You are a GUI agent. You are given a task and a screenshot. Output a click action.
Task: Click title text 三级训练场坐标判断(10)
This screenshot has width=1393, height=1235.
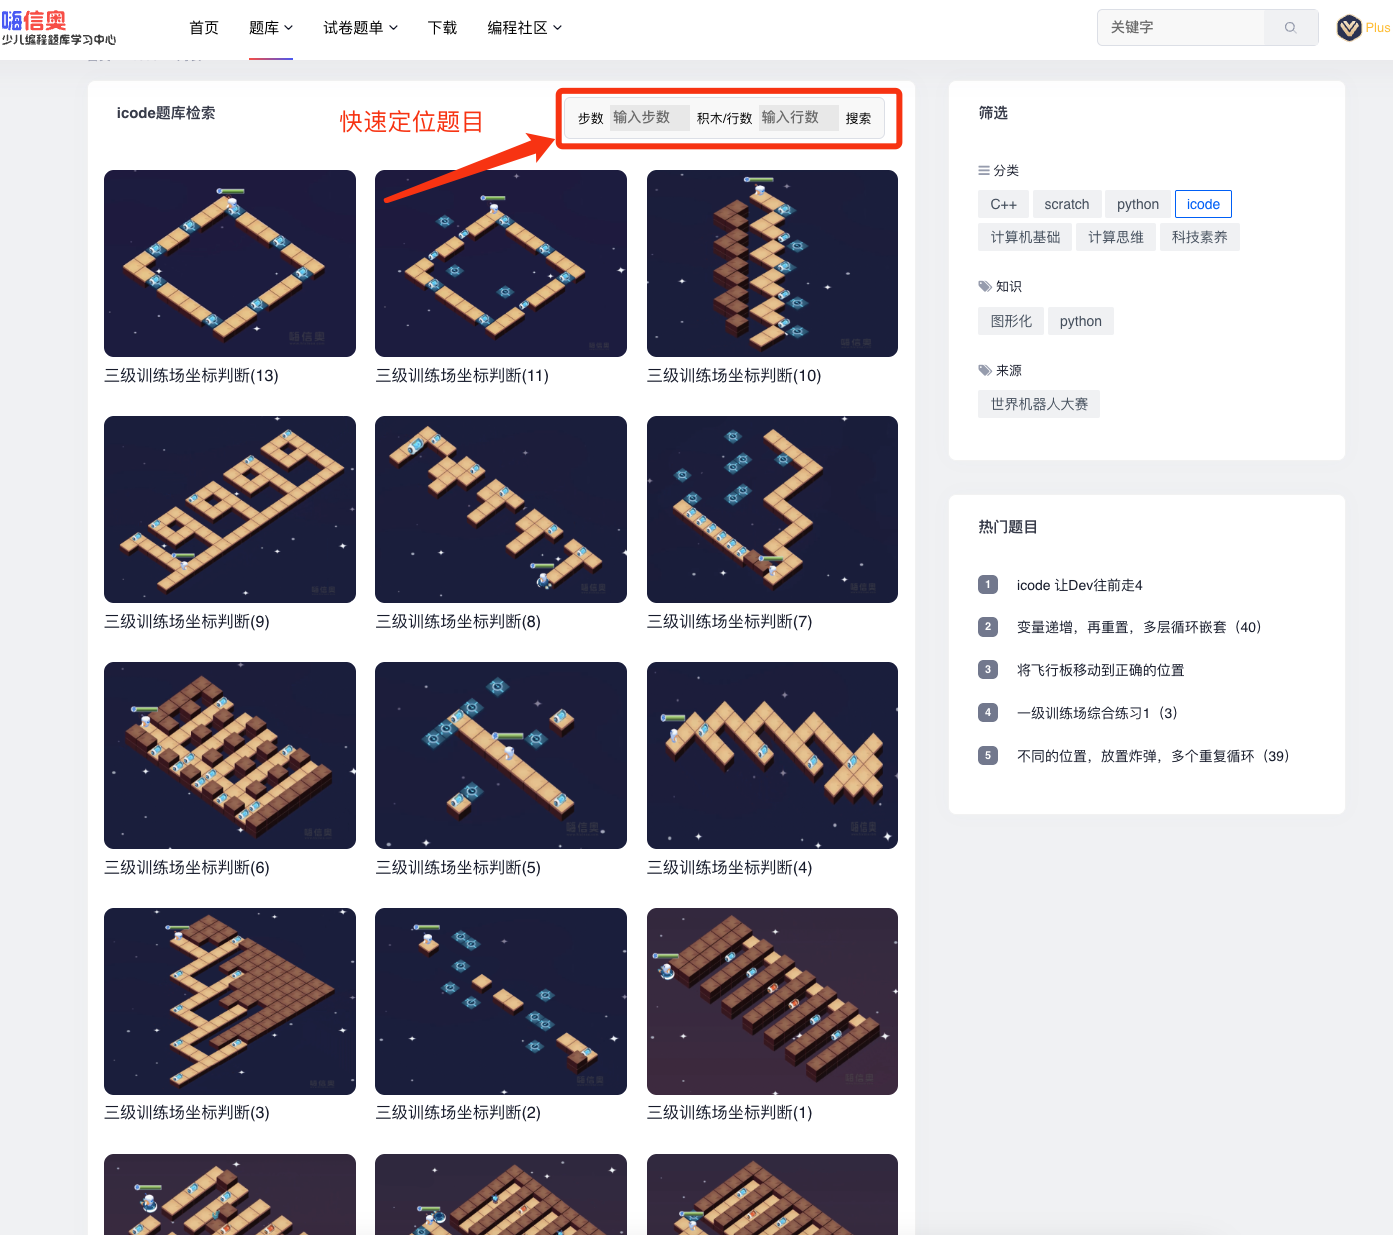pos(734,376)
